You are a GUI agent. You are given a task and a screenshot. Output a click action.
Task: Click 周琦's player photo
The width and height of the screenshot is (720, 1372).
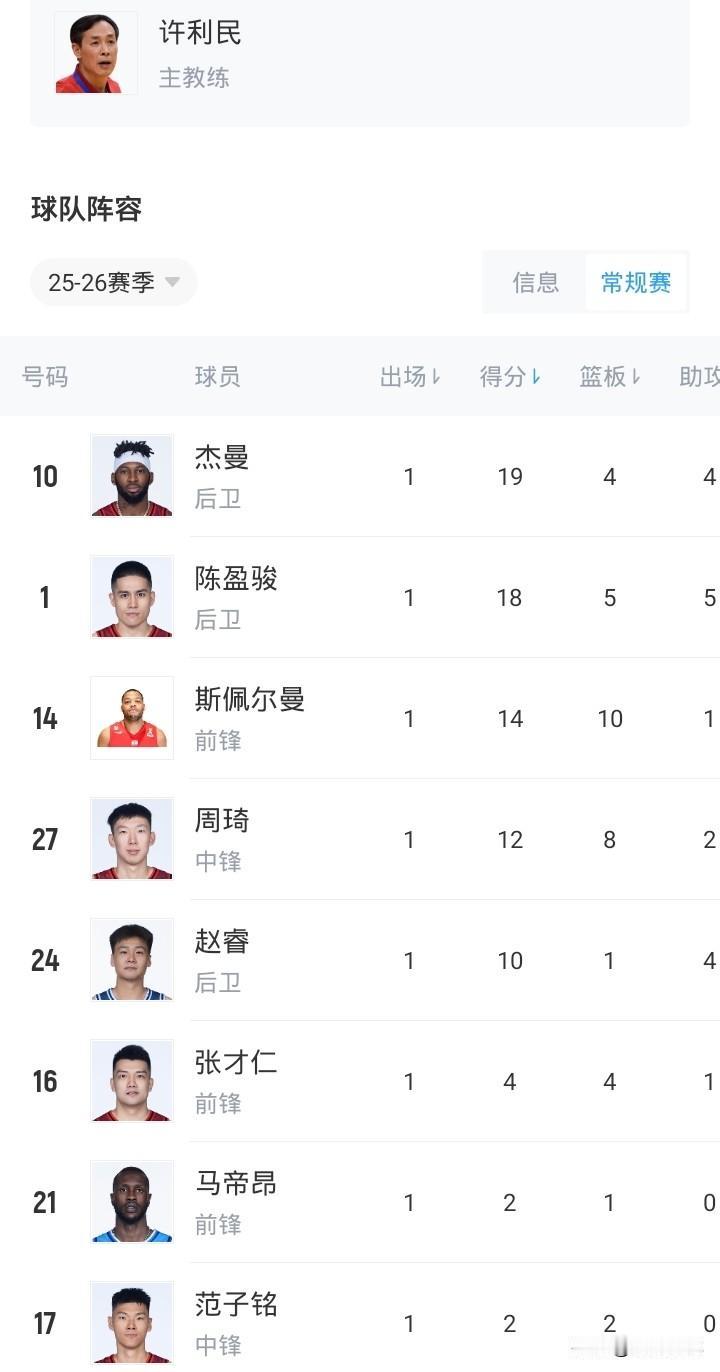point(131,839)
